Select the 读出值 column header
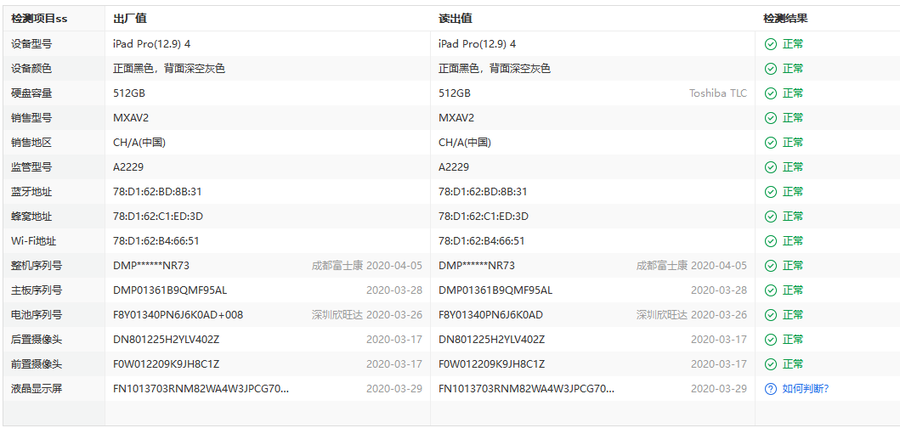 [455, 18]
